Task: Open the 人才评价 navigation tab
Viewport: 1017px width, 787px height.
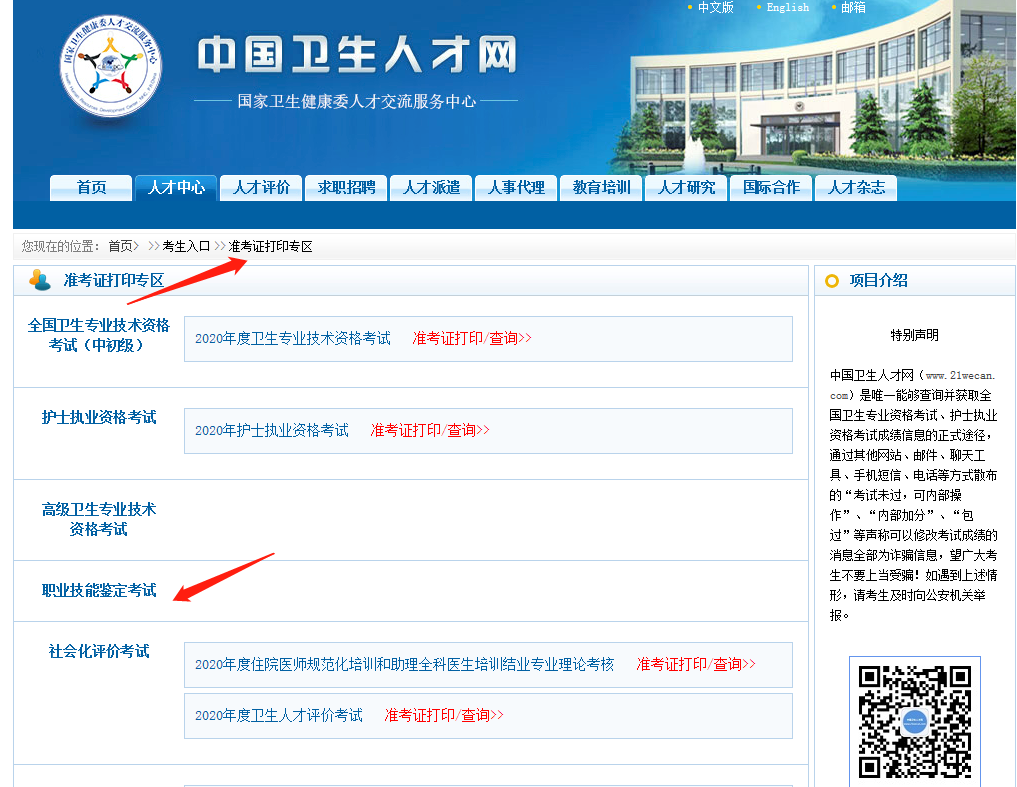Action: 261,187
